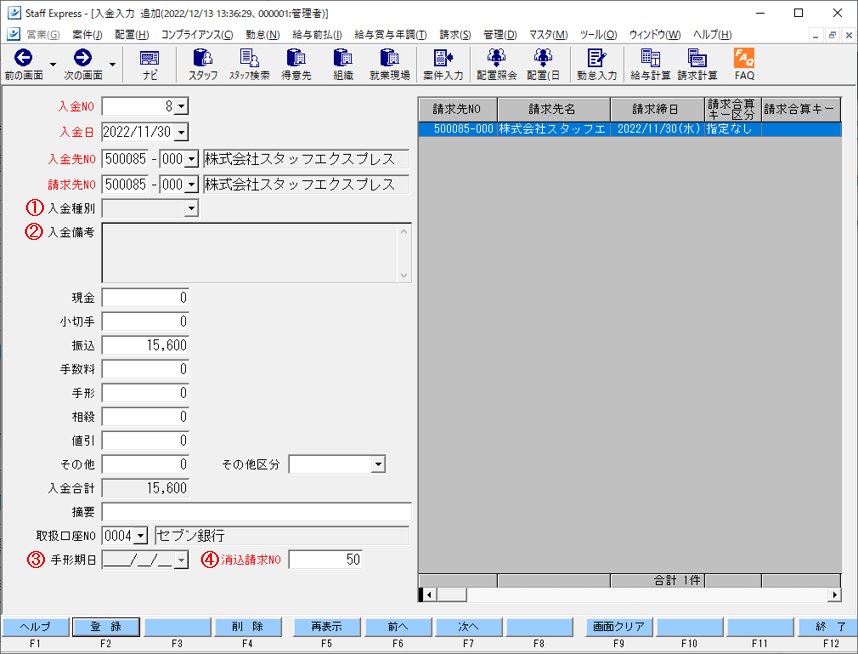This screenshot has width=858, height=654.
Task: Open the 勤怠(N) menu
Action: [x=263, y=35]
